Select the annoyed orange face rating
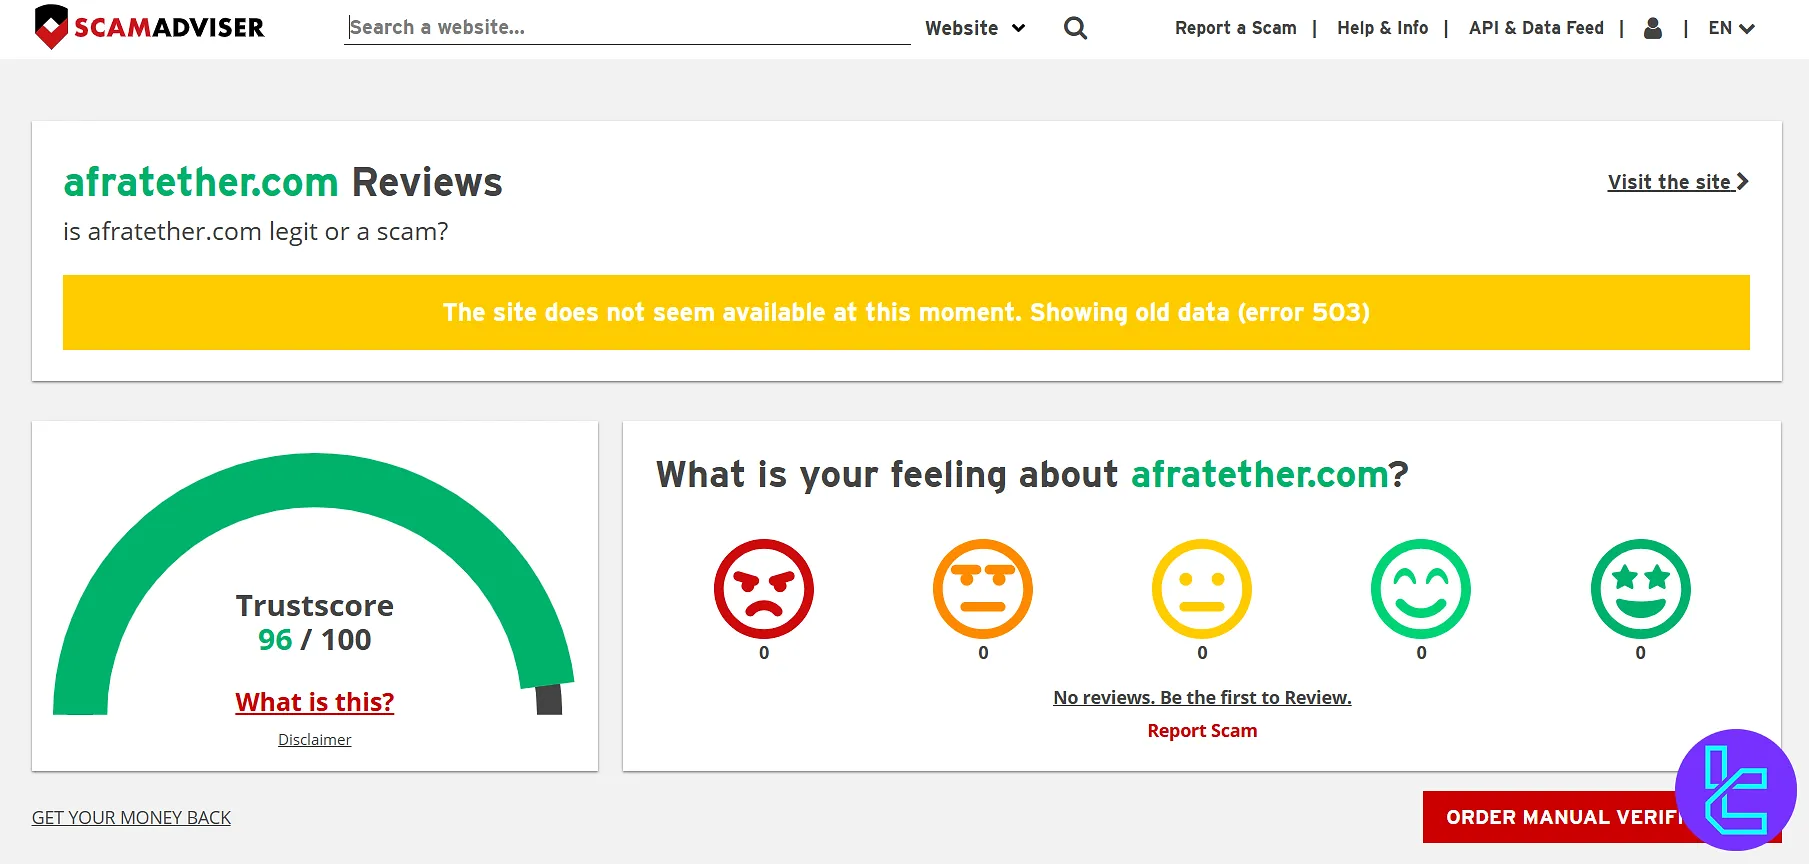This screenshot has height=864, width=1809. point(982,589)
